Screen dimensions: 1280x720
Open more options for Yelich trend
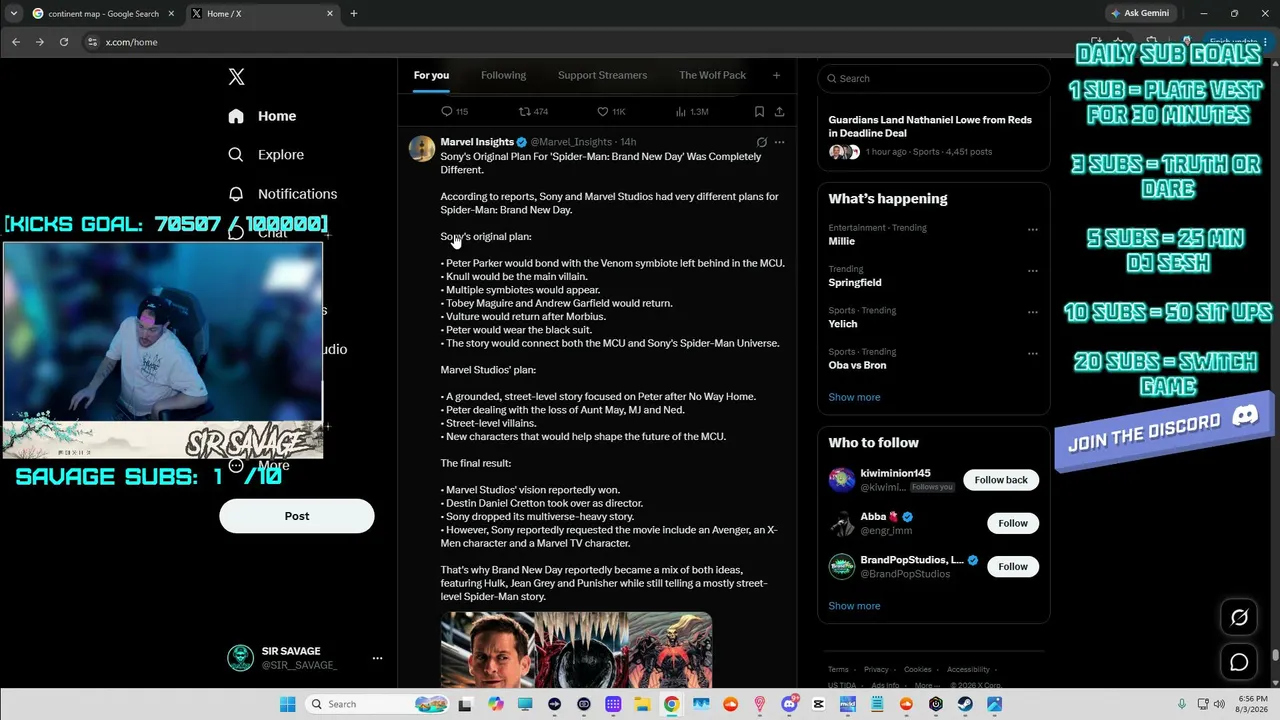pyautogui.click(x=1033, y=312)
